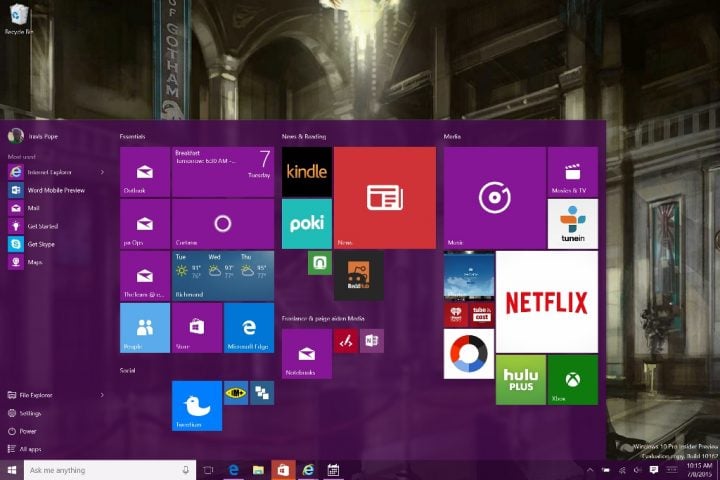This screenshot has width=720, height=480.
Task: Open the iHeartRadio small tile
Action: point(456,315)
